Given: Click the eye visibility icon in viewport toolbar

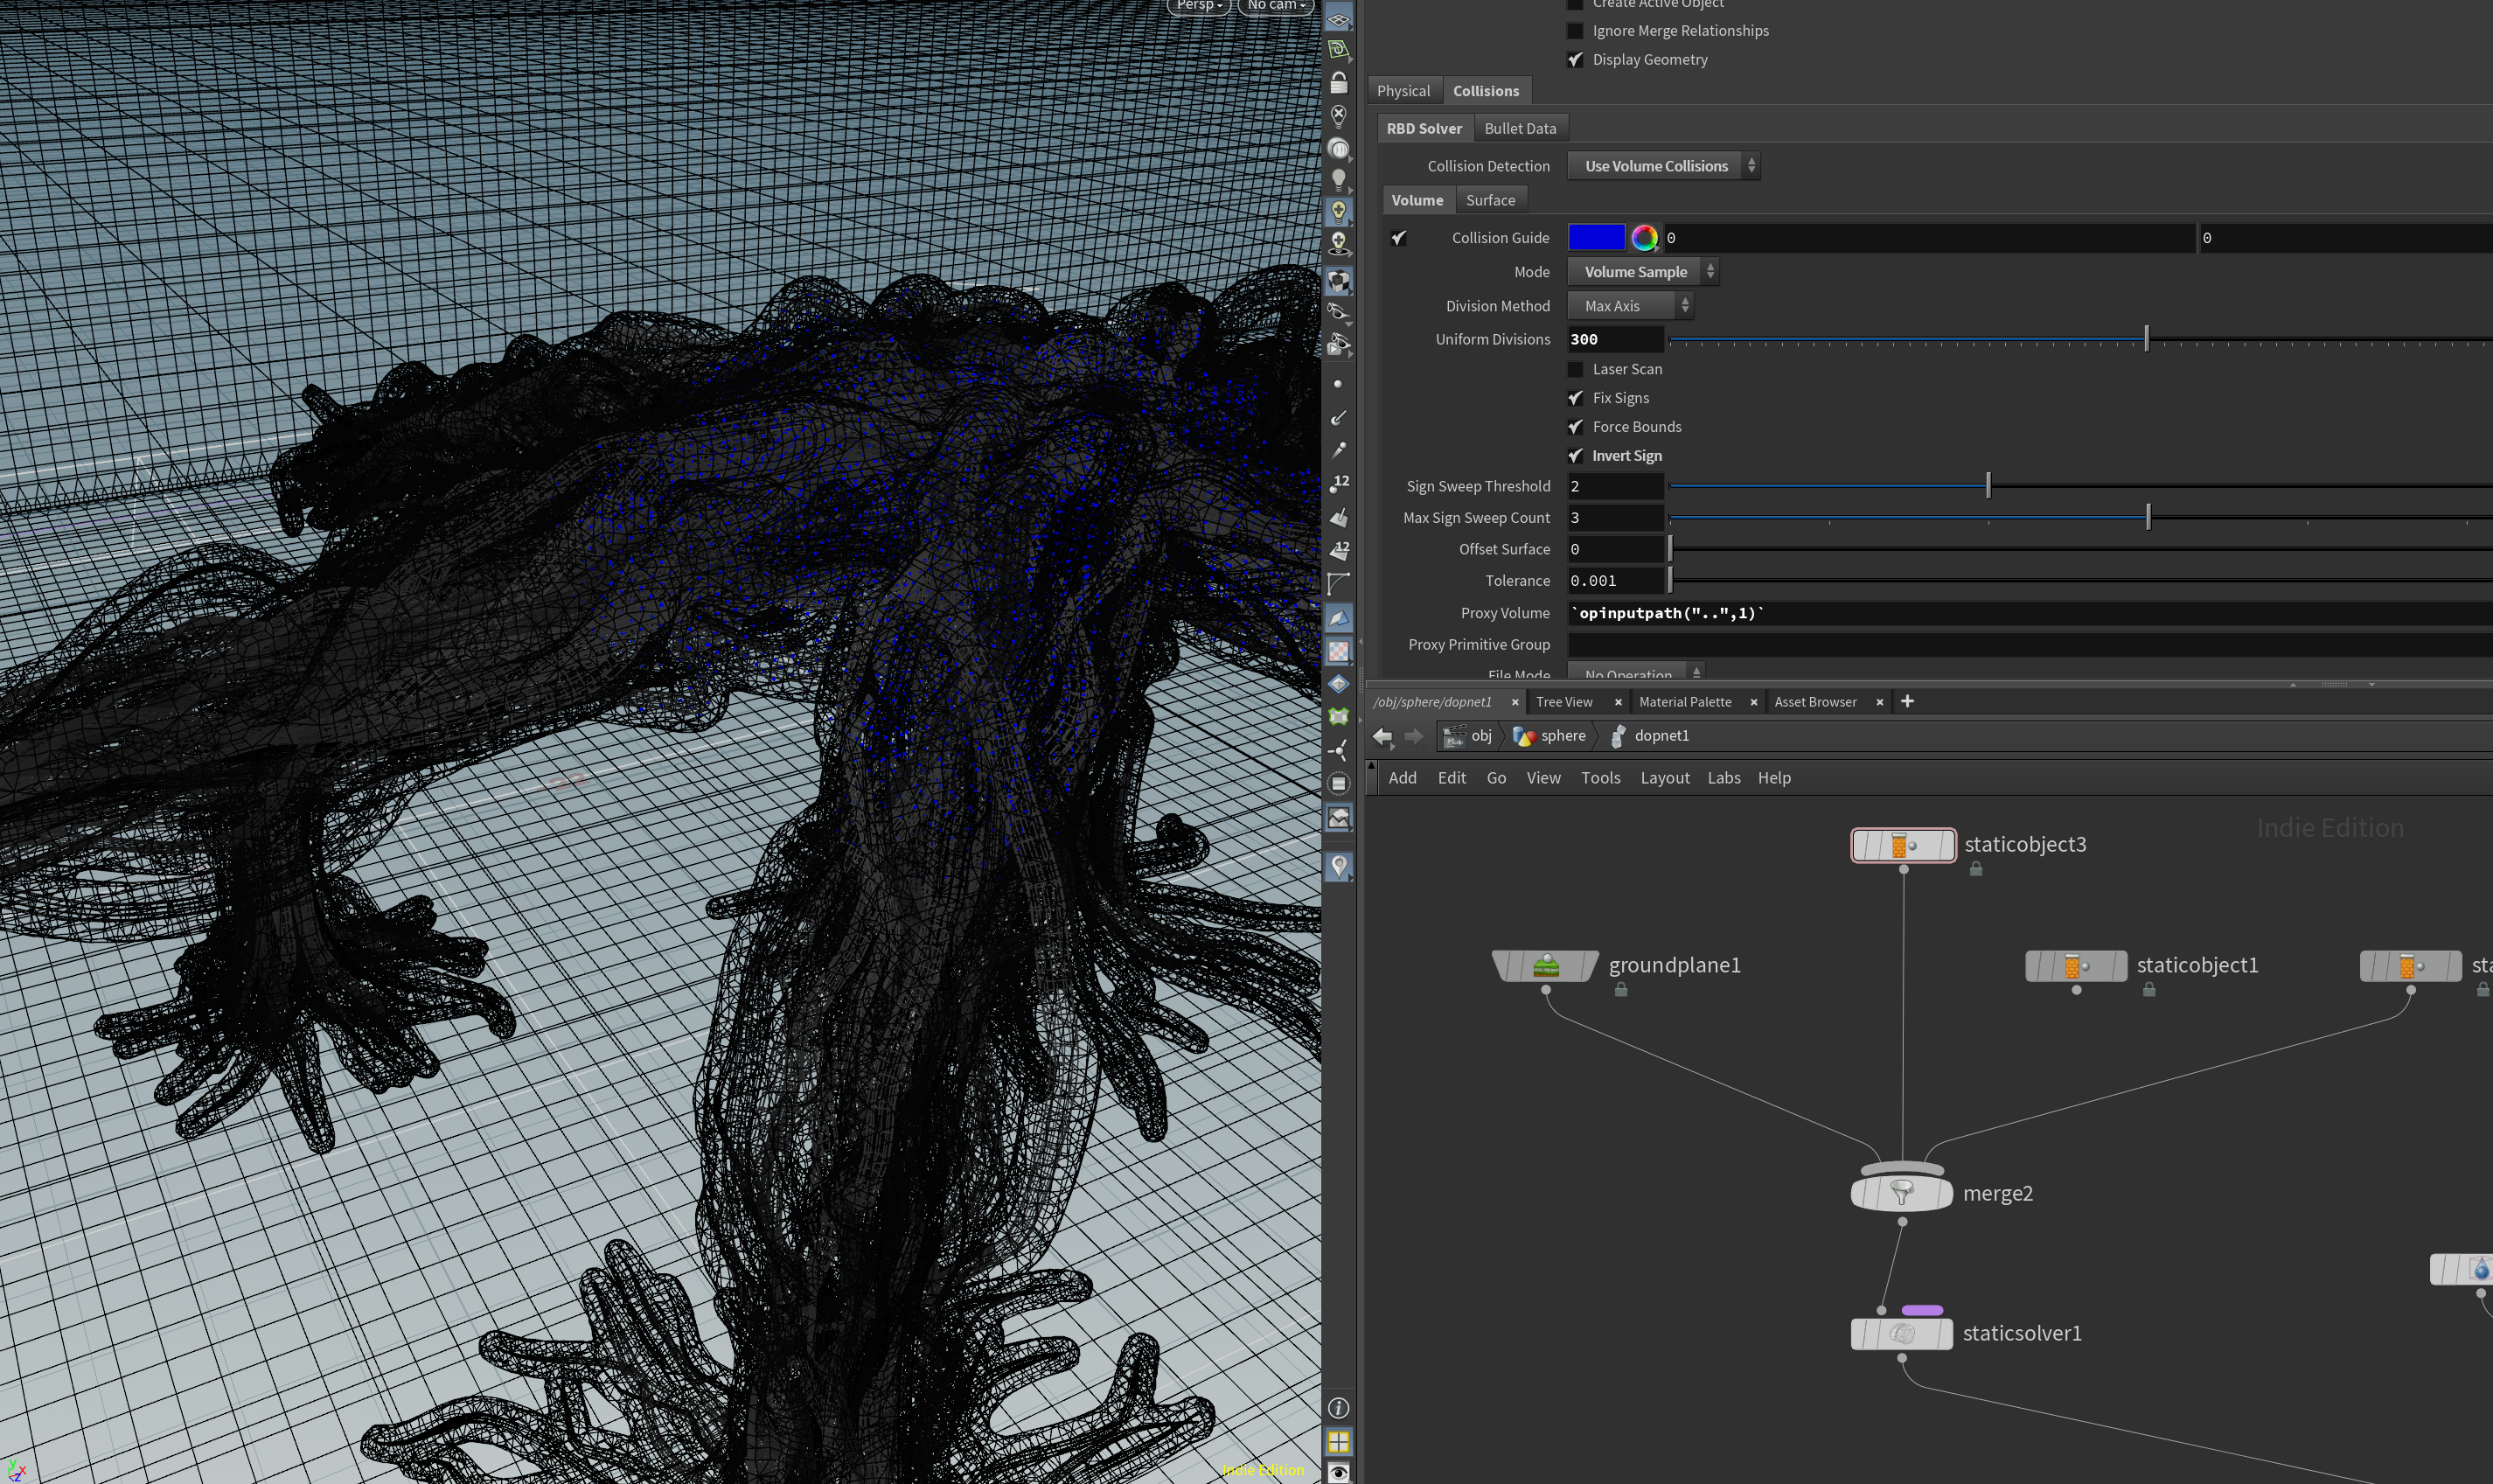Looking at the screenshot, I should point(1338,1473).
